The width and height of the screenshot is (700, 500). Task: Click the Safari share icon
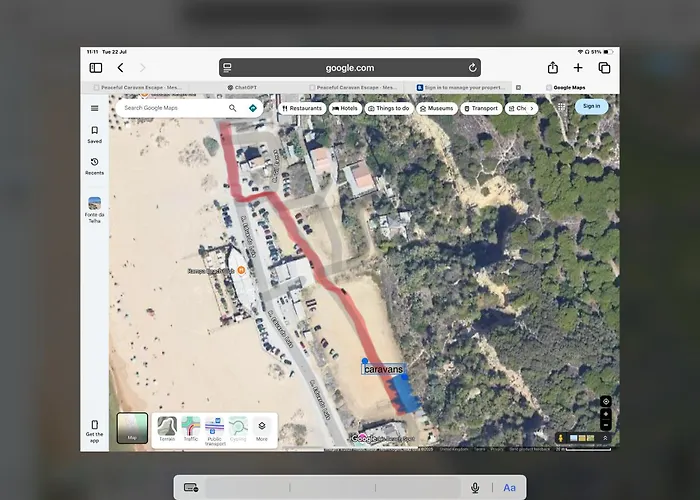(552, 68)
